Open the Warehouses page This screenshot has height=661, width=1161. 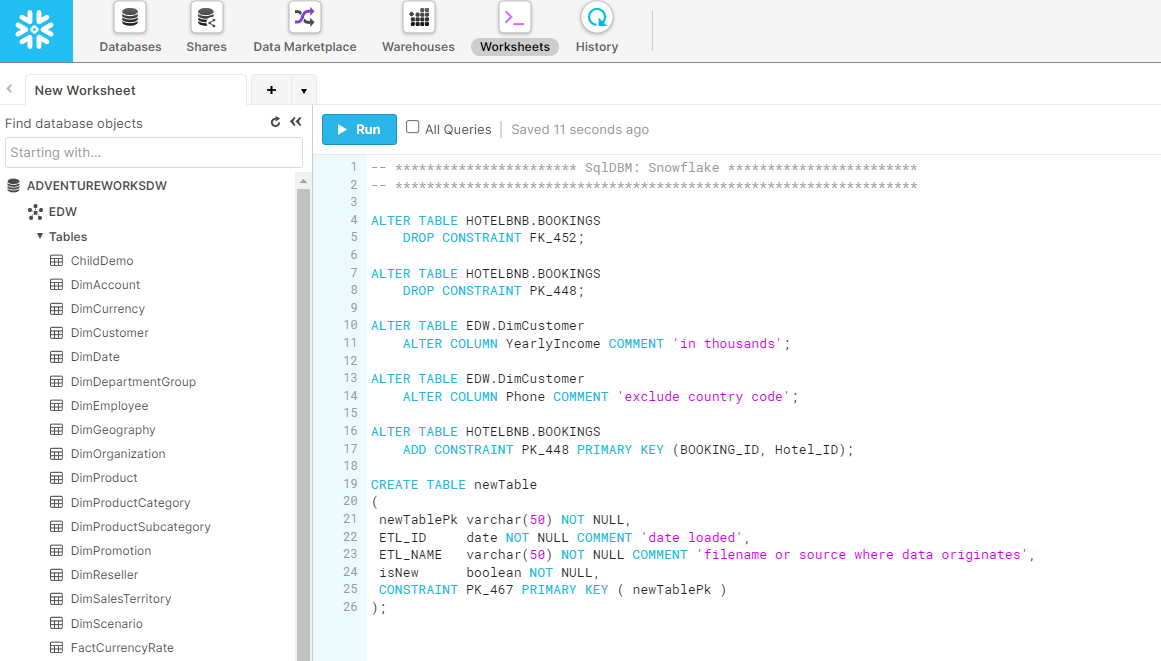418,28
